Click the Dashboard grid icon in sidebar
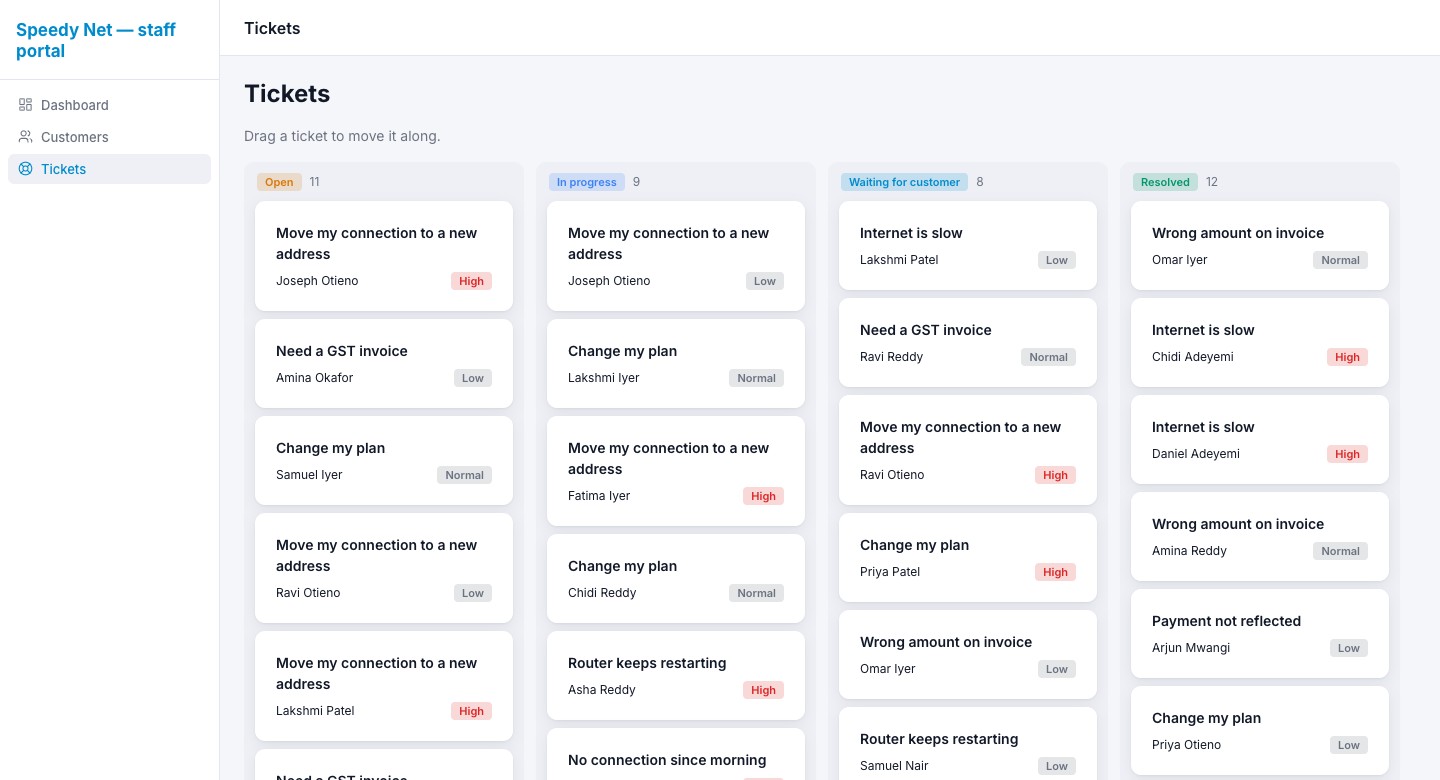The height and width of the screenshot is (780, 1440). (x=26, y=105)
